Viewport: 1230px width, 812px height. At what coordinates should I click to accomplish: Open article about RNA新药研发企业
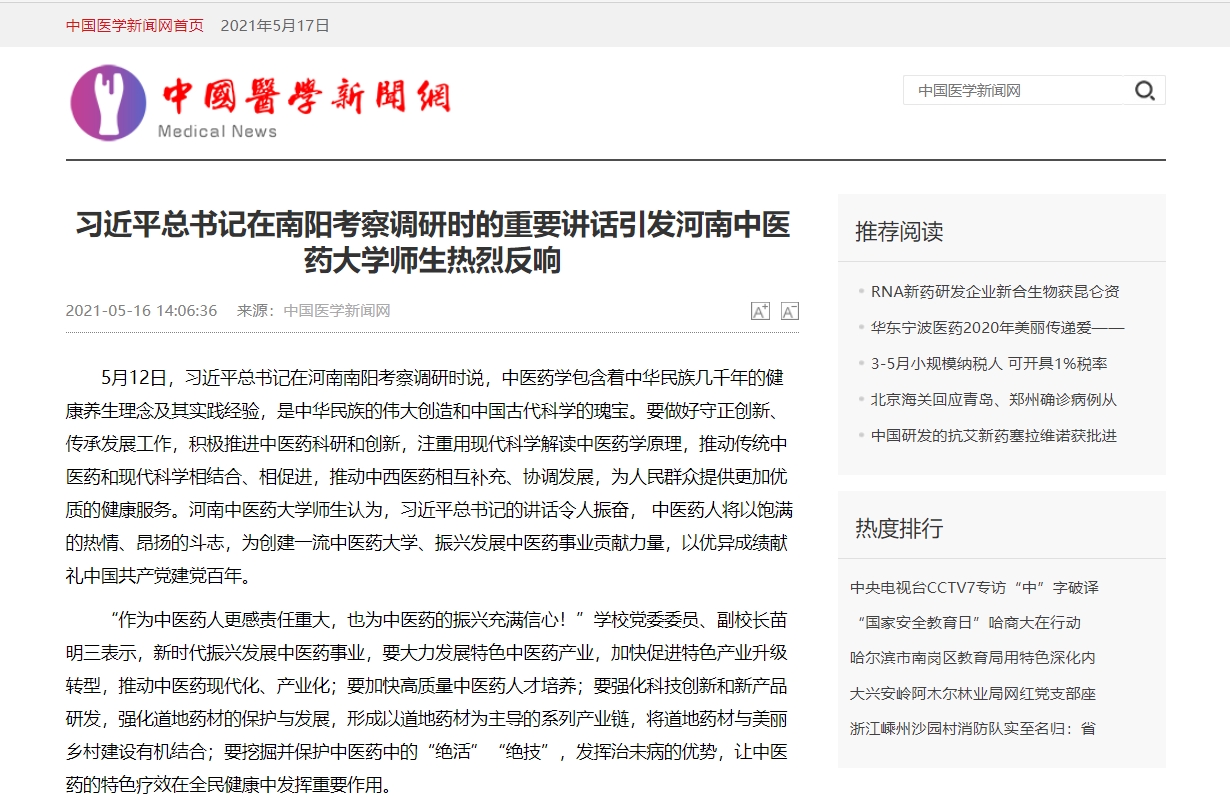tap(994, 291)
